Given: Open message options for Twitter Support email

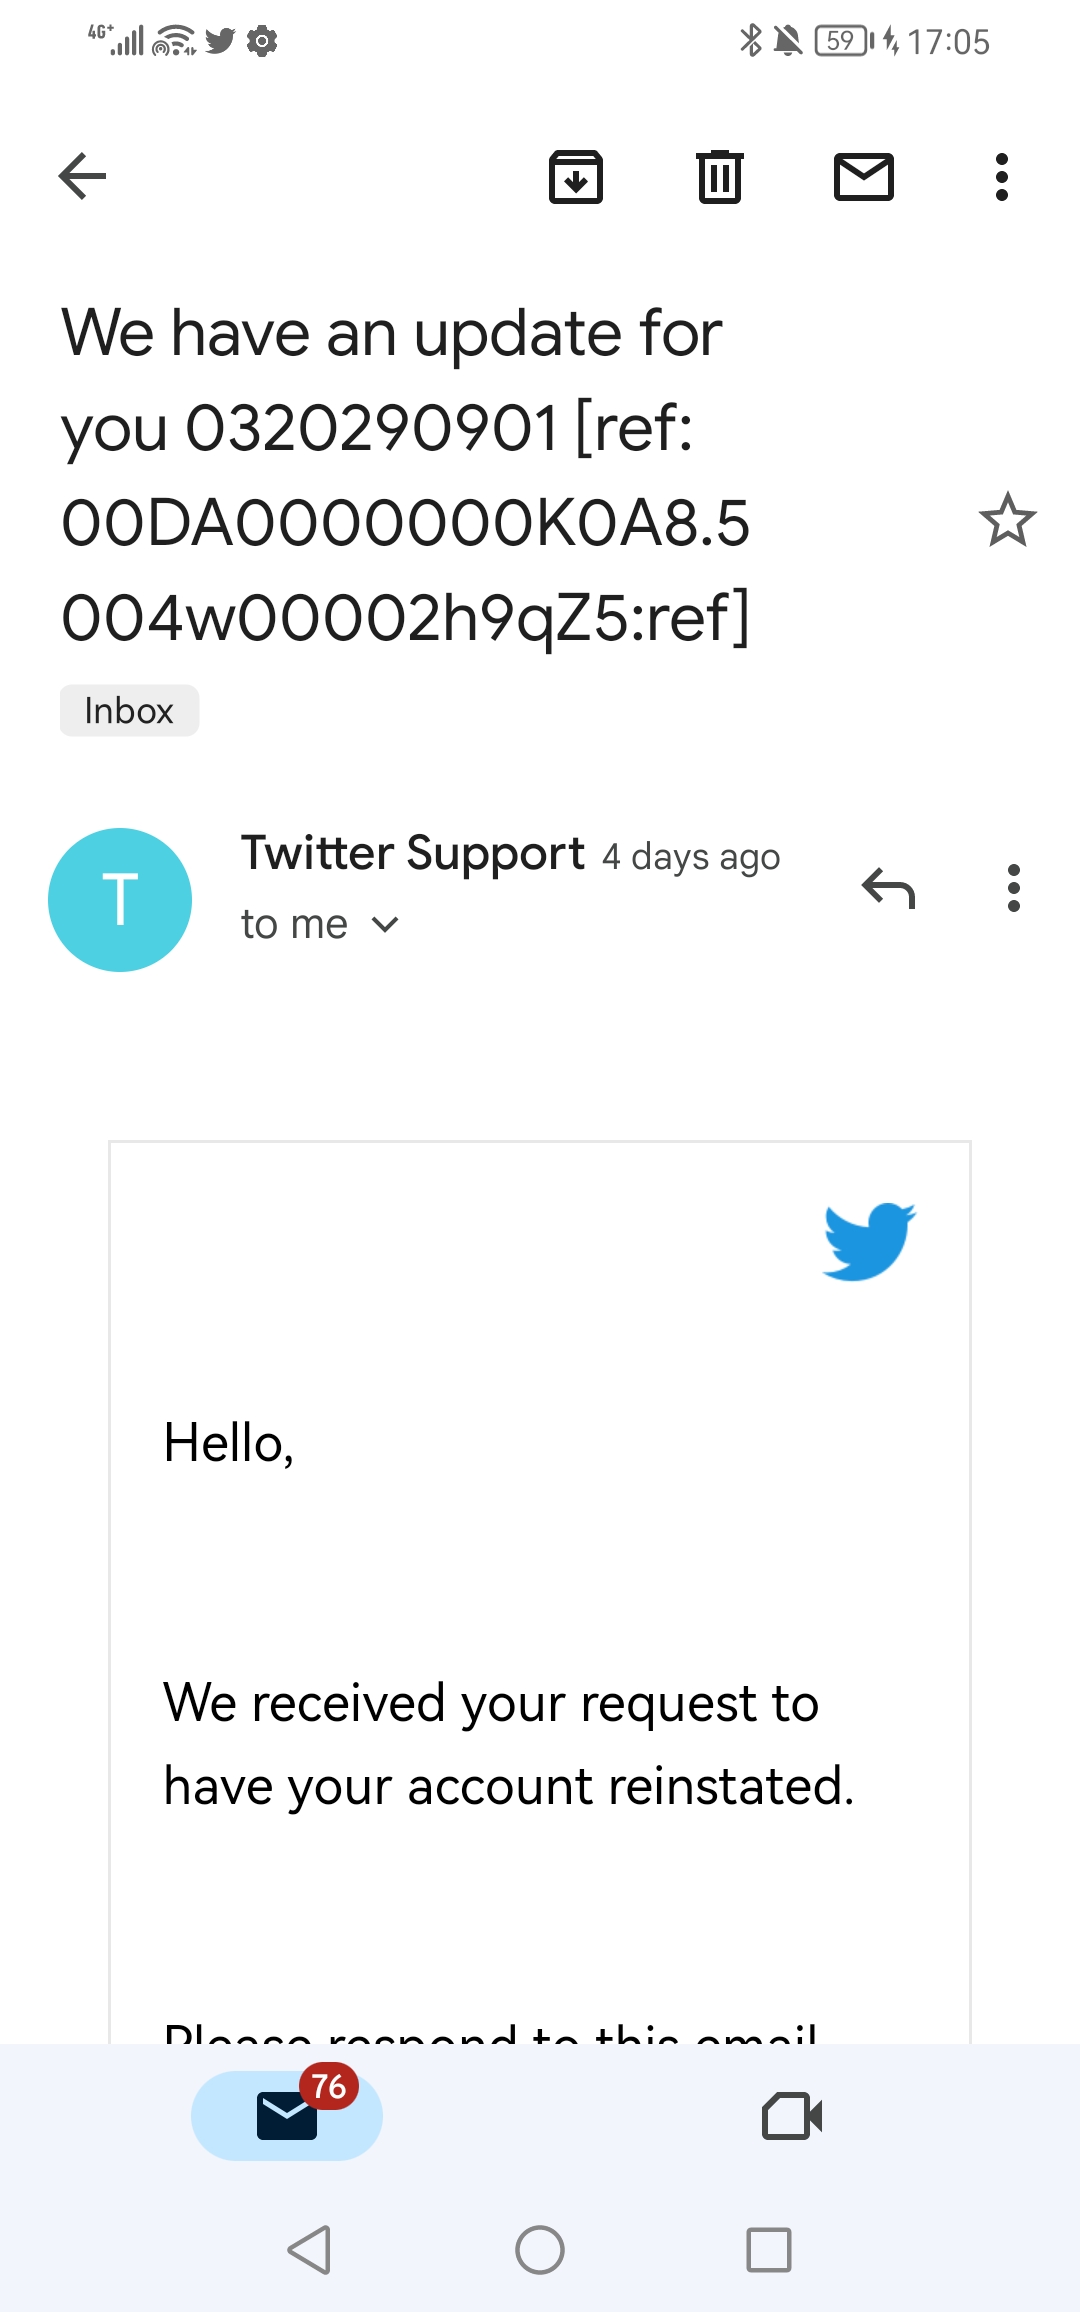Looking at the screenshot, I should 1014,888.
